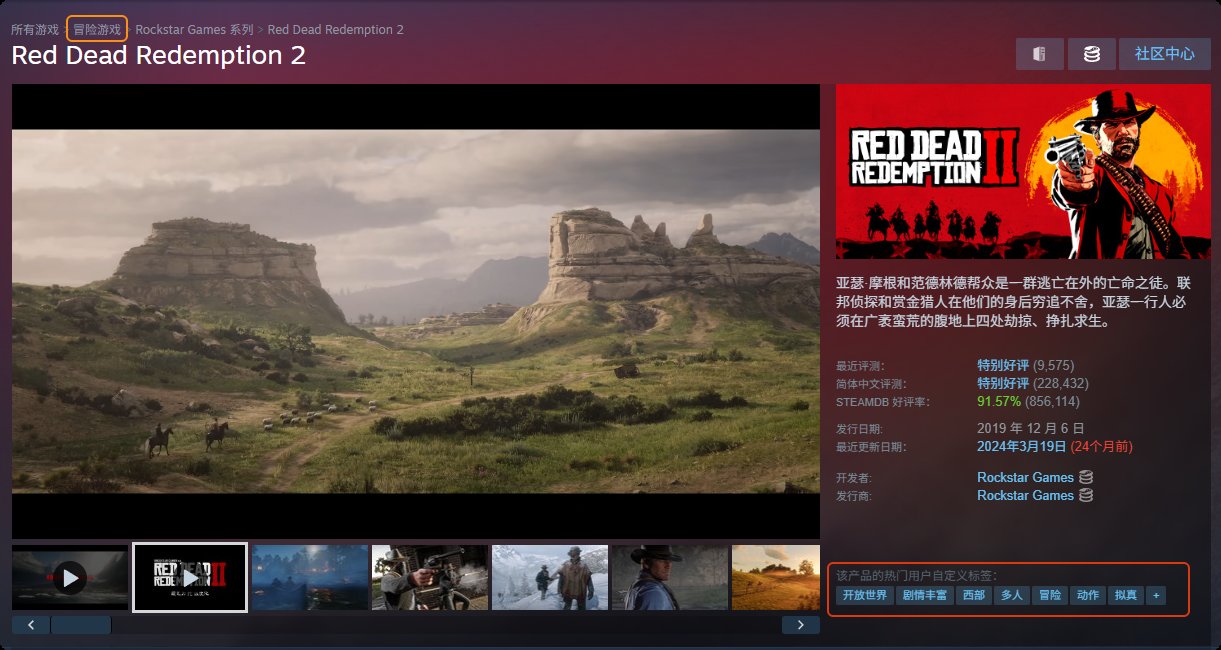
Task: Select the 开放世界 tag
Action: point(864,595)
